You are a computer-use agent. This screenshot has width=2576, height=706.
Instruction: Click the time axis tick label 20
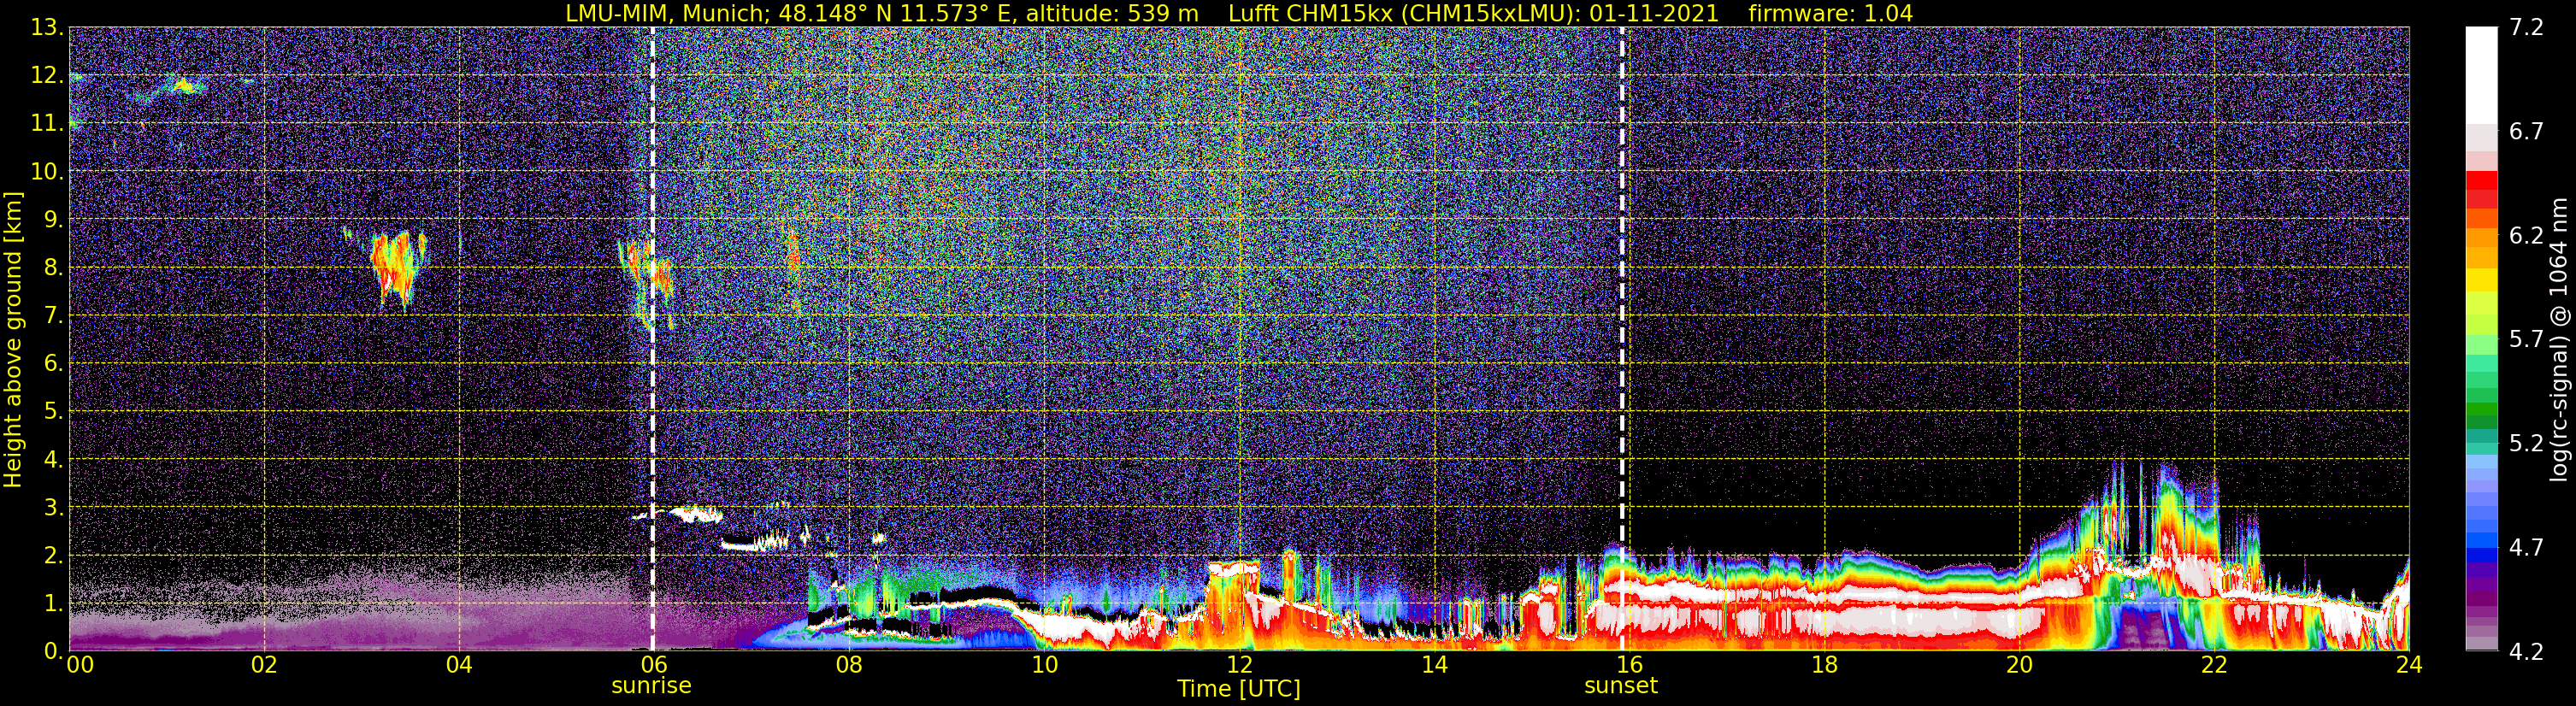2019,666
